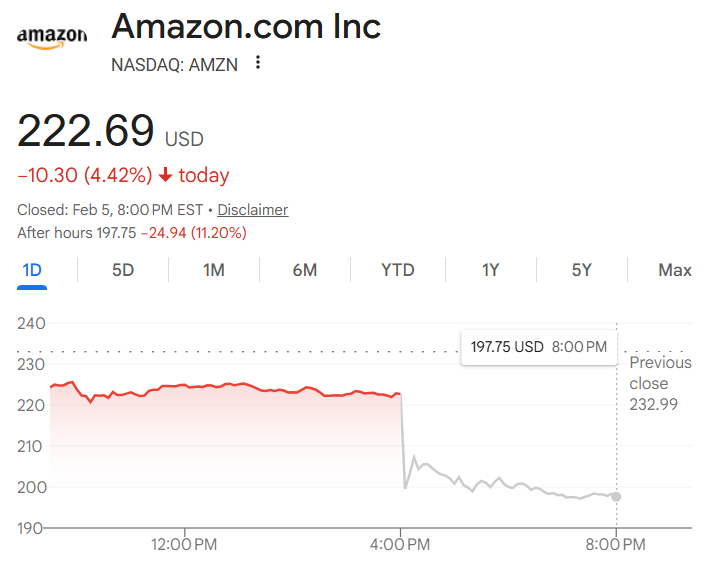Open the Disclaimer link
This screenshot has height=568, width=703.
[252, 210]
